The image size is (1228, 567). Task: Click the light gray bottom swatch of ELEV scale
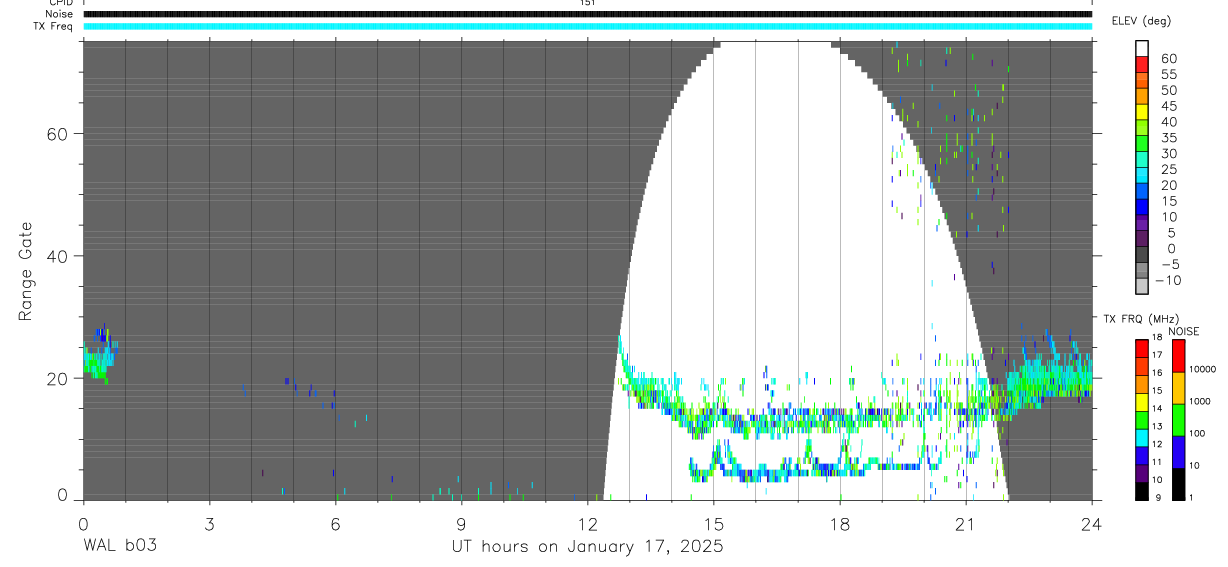(1141, 287)
